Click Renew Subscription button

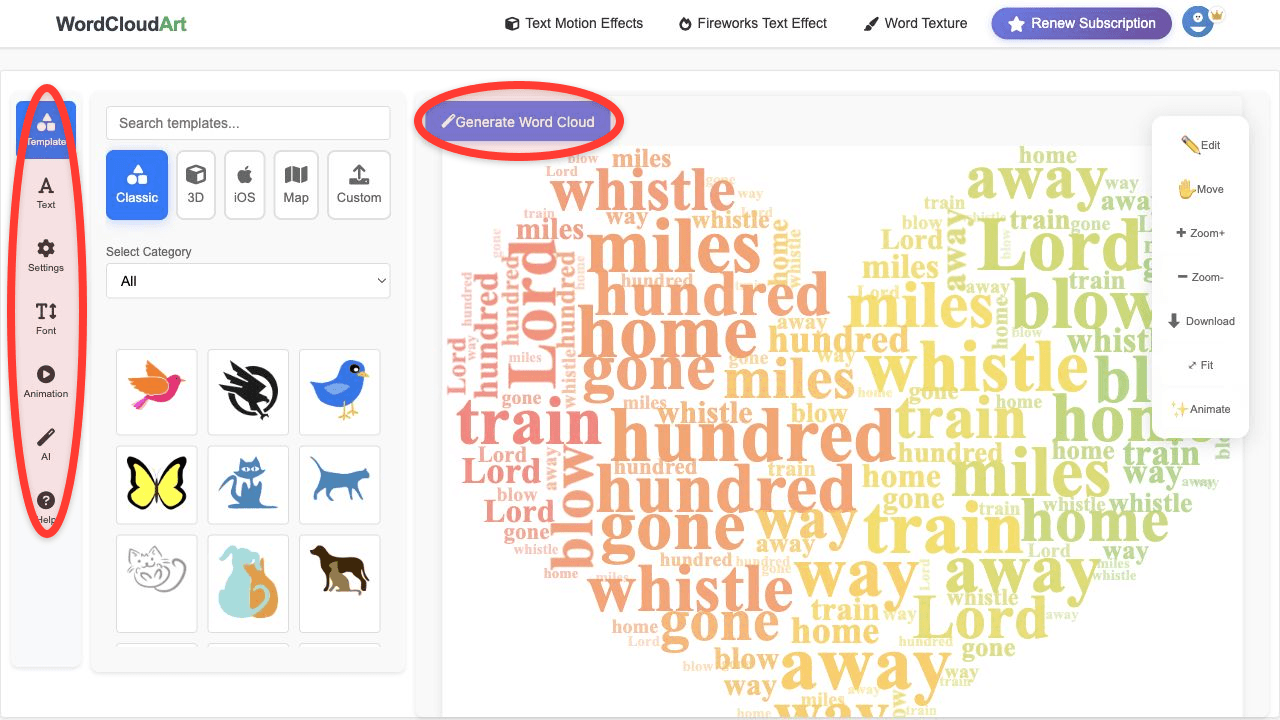click(1081, 24)
